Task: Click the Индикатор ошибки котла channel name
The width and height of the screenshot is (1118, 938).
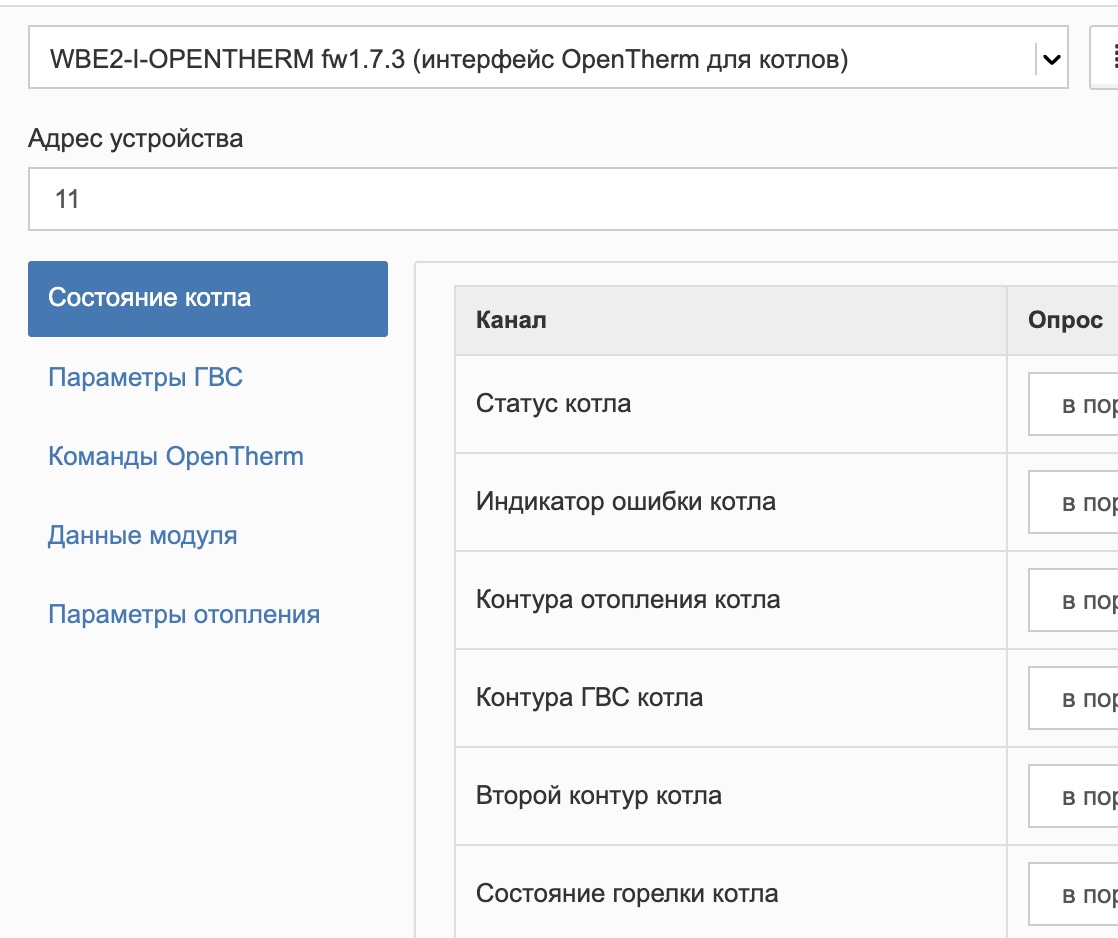Action: point(626,501)
